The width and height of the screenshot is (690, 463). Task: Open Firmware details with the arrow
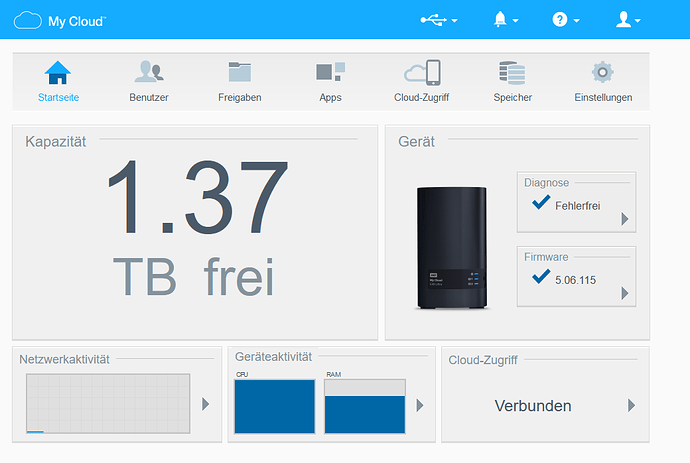point(624,293)
